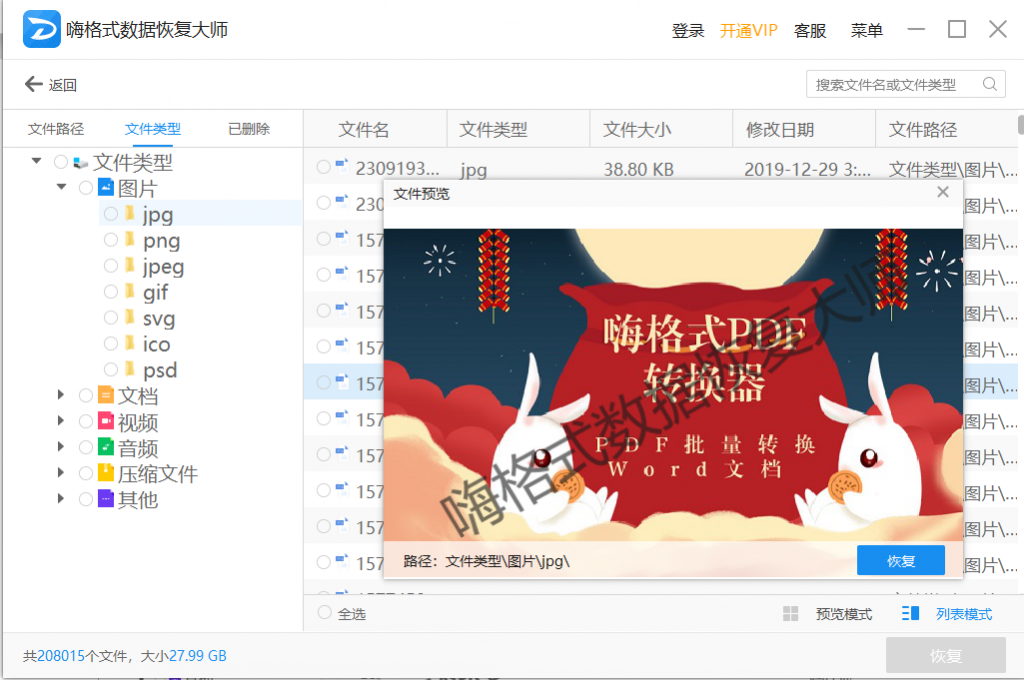Click the app logo icon in title bar

[x=42, y=29]
